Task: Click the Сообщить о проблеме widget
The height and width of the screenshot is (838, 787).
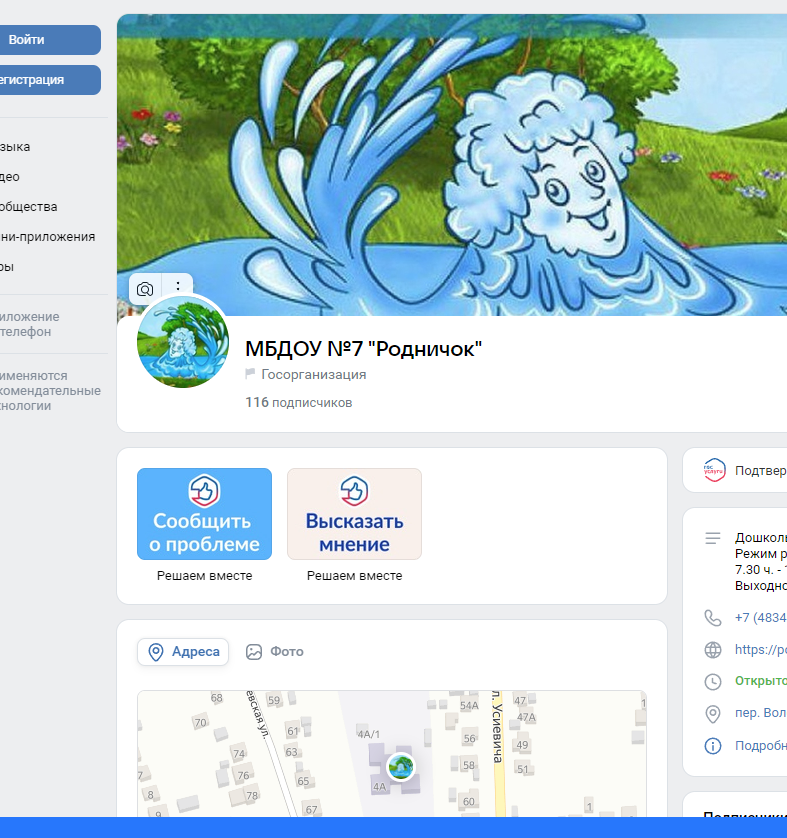Action: click(x=204, y=514)
